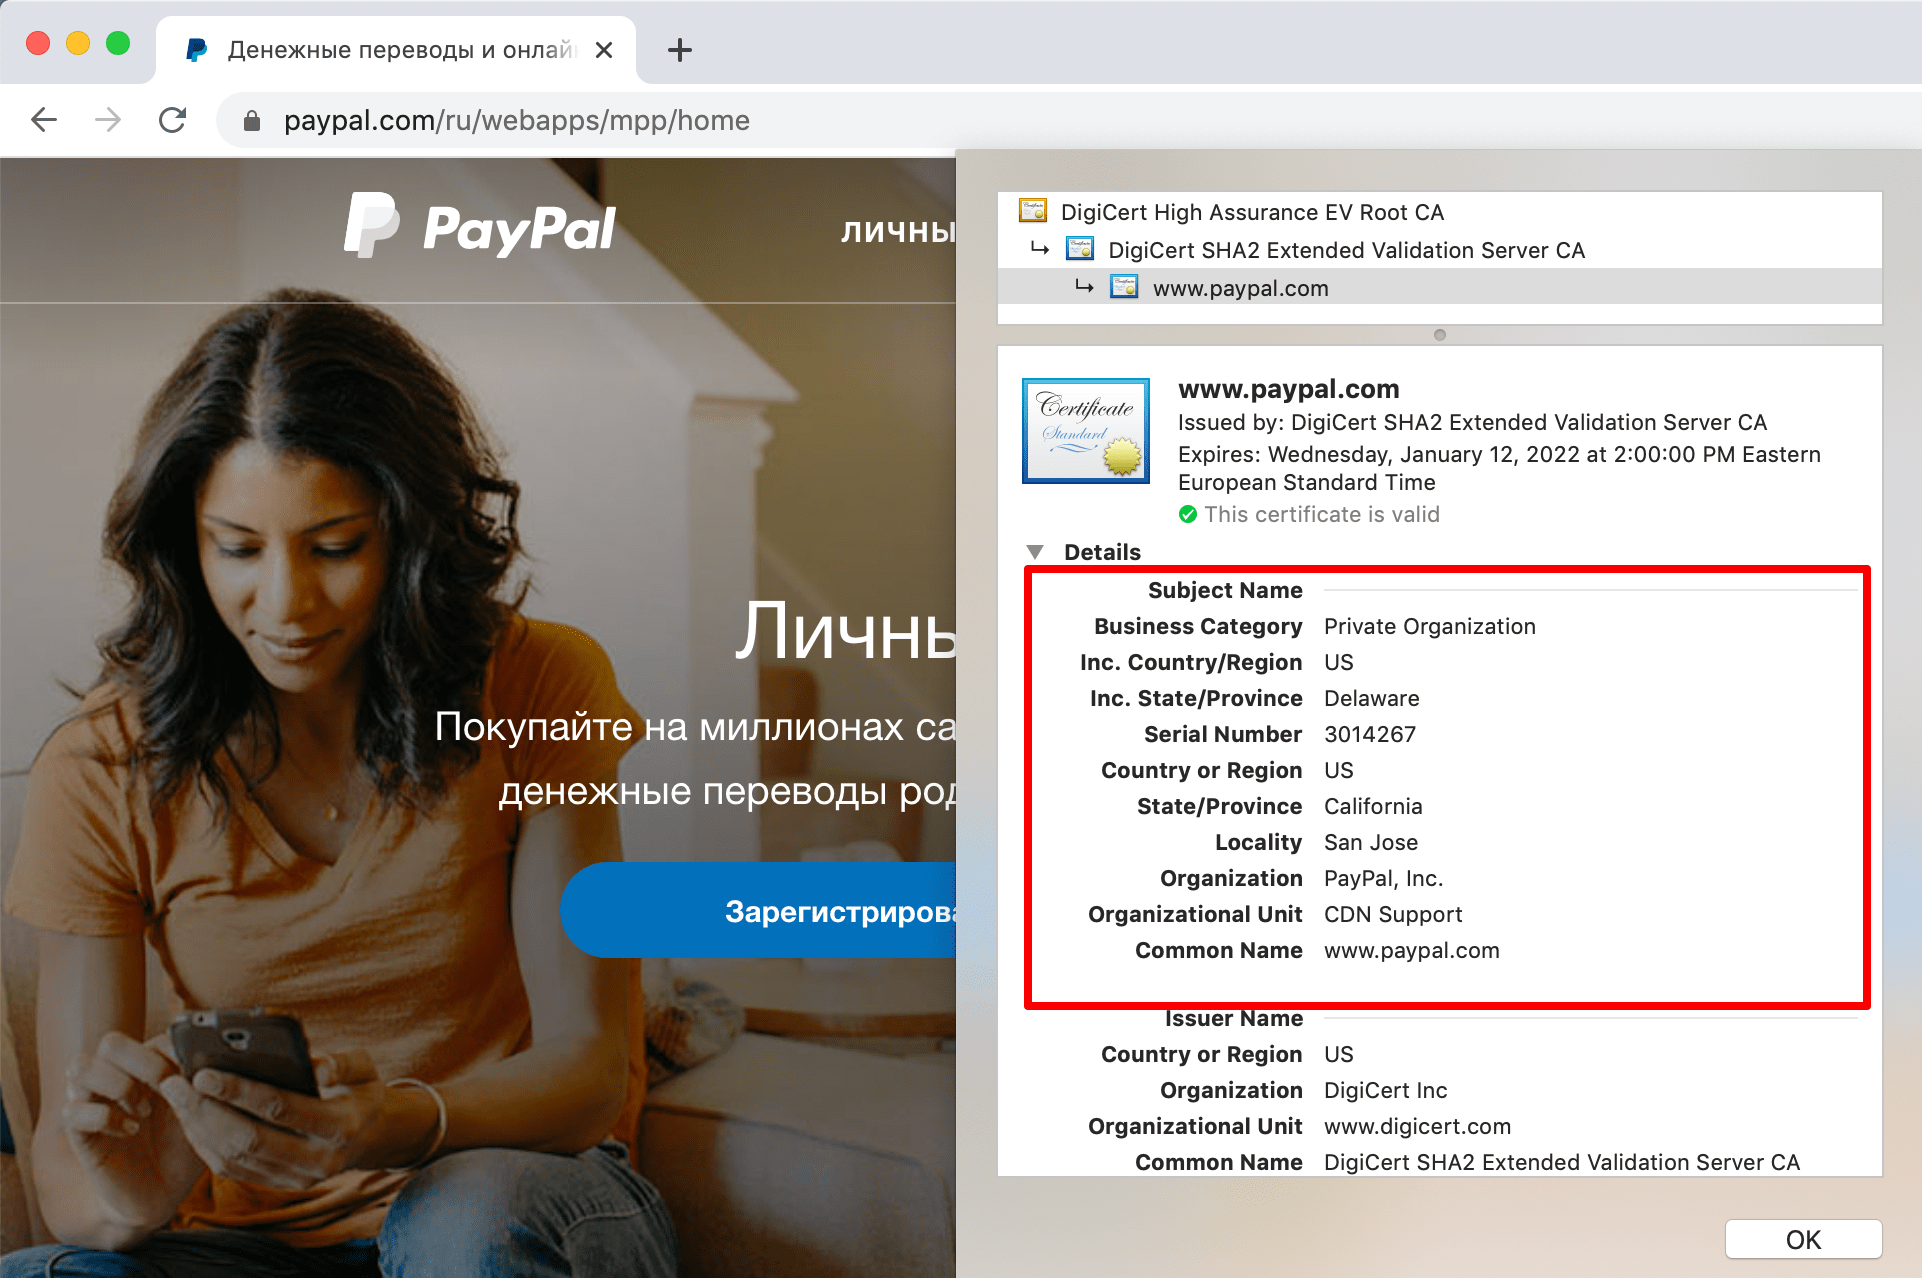Click the 'Subject Name' section header

pyautogui.click(x=1225, y=590)
